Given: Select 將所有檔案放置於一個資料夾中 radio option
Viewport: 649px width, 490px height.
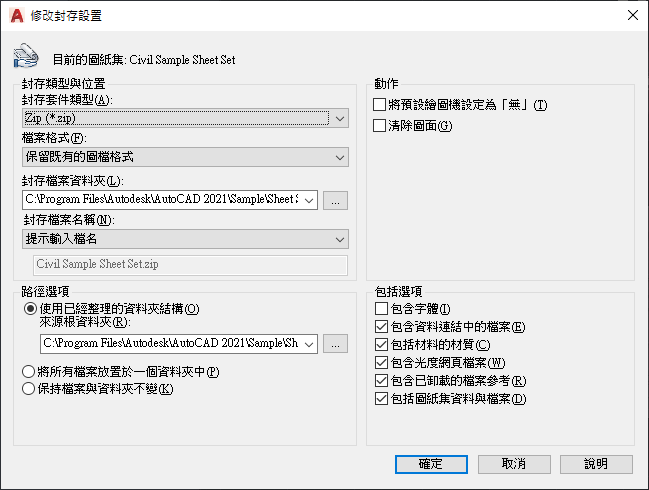Looking at the screenshot, I should pyautogui.click(x=28, y=372).
